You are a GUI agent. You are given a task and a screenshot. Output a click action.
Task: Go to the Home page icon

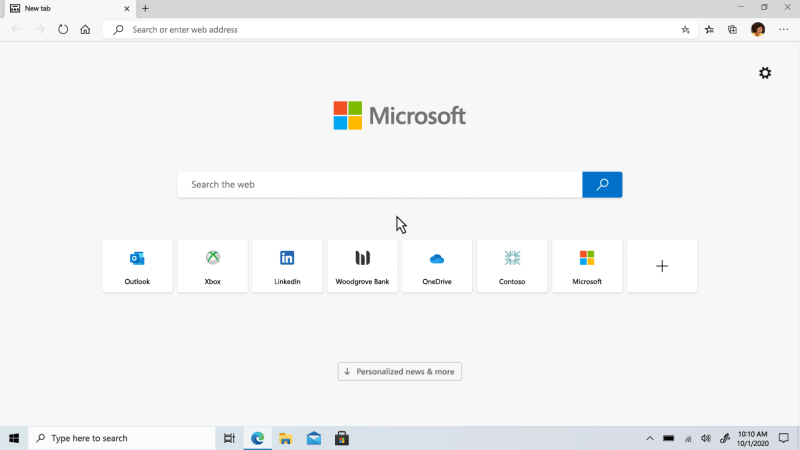coord(85,30)
